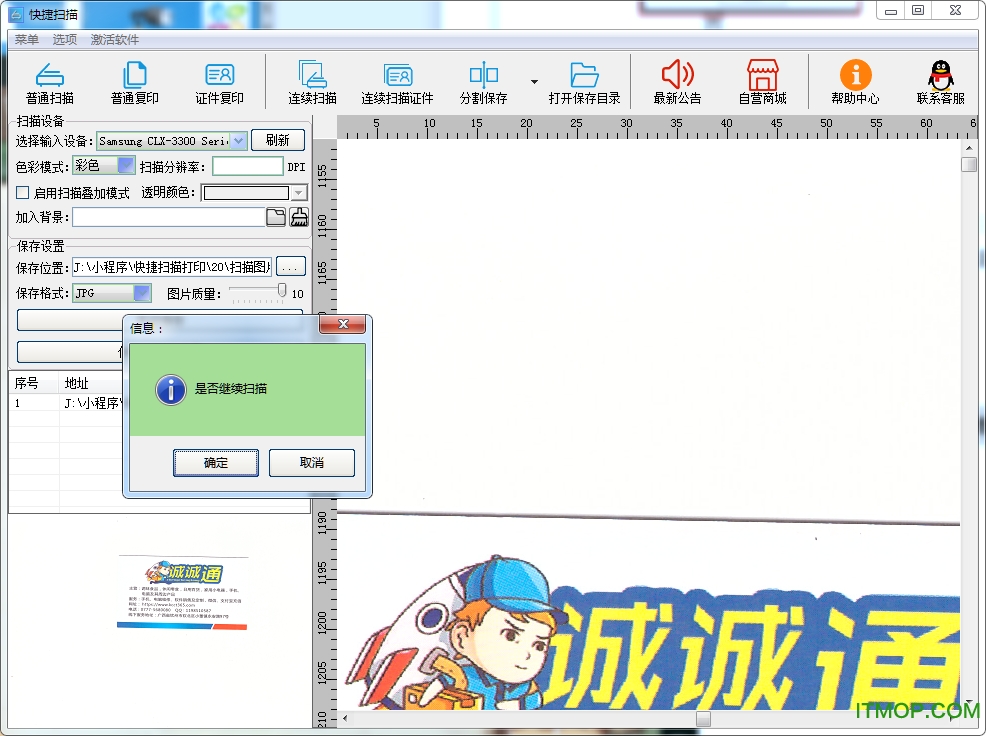Screen dimensions: 986x736
Task: Open the 选项 menu
Action: click(65, 40)
